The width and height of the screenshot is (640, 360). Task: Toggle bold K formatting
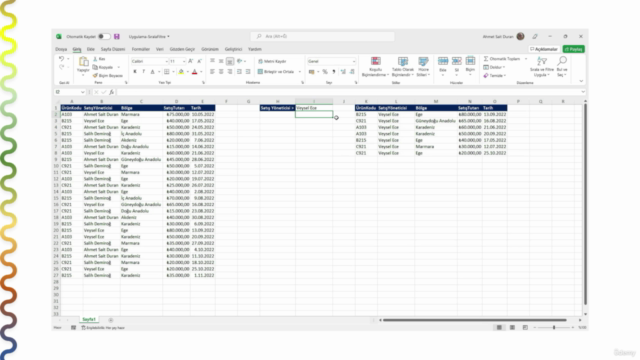(135, 72)
